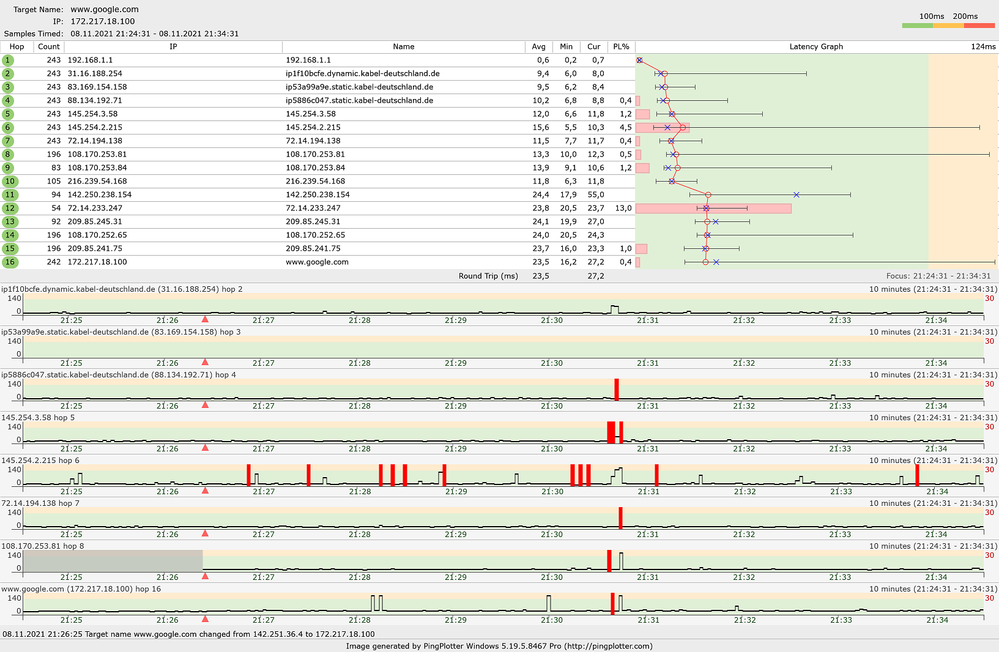Click the red packet-loss bar in hop 7 timeline
The image size is (999, 652).
[621, 518]
